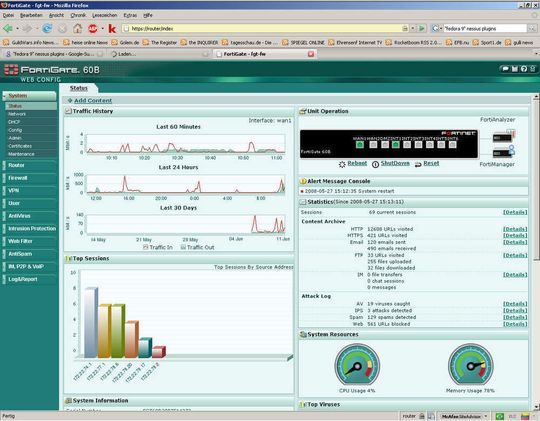Viewport: 540px width, 421px height.
Task: Open Details for Spam detected
Action: 515,317
